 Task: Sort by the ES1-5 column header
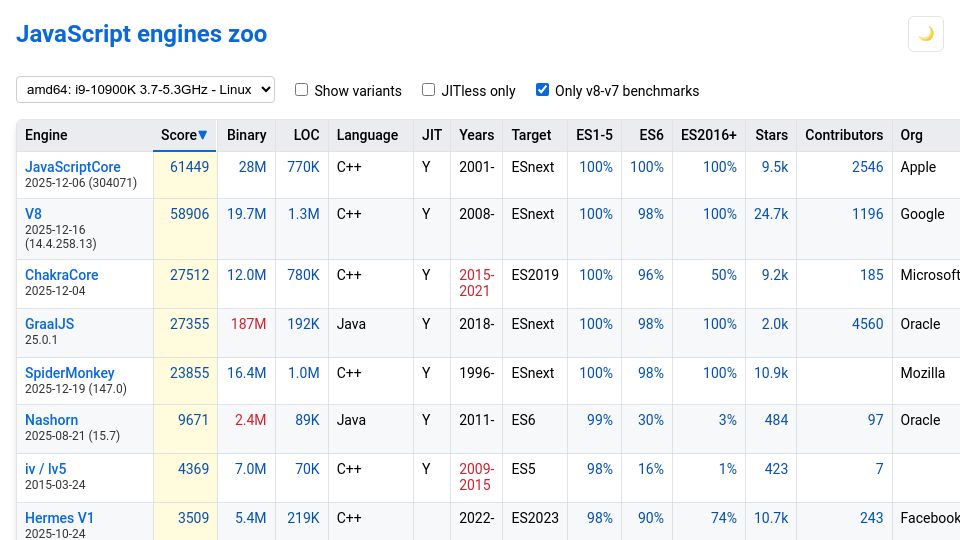click(594, 135)
